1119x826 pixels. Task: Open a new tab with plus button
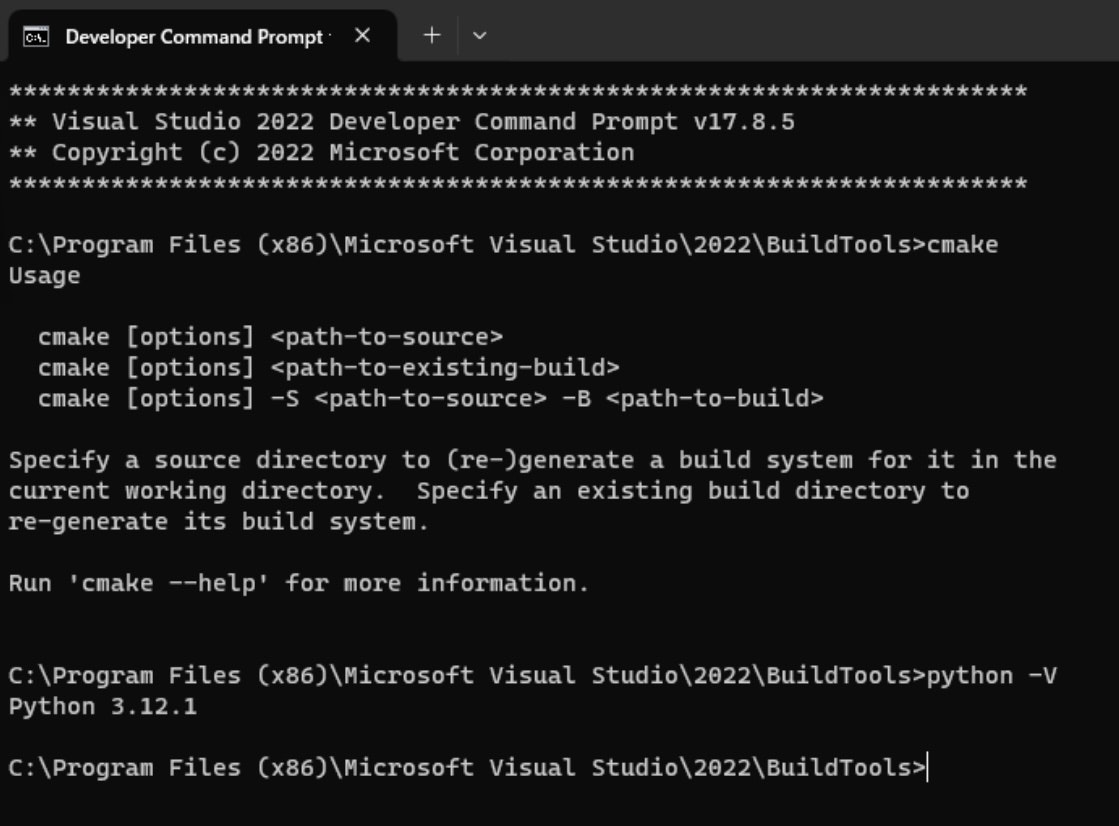(x=432, y=36)
